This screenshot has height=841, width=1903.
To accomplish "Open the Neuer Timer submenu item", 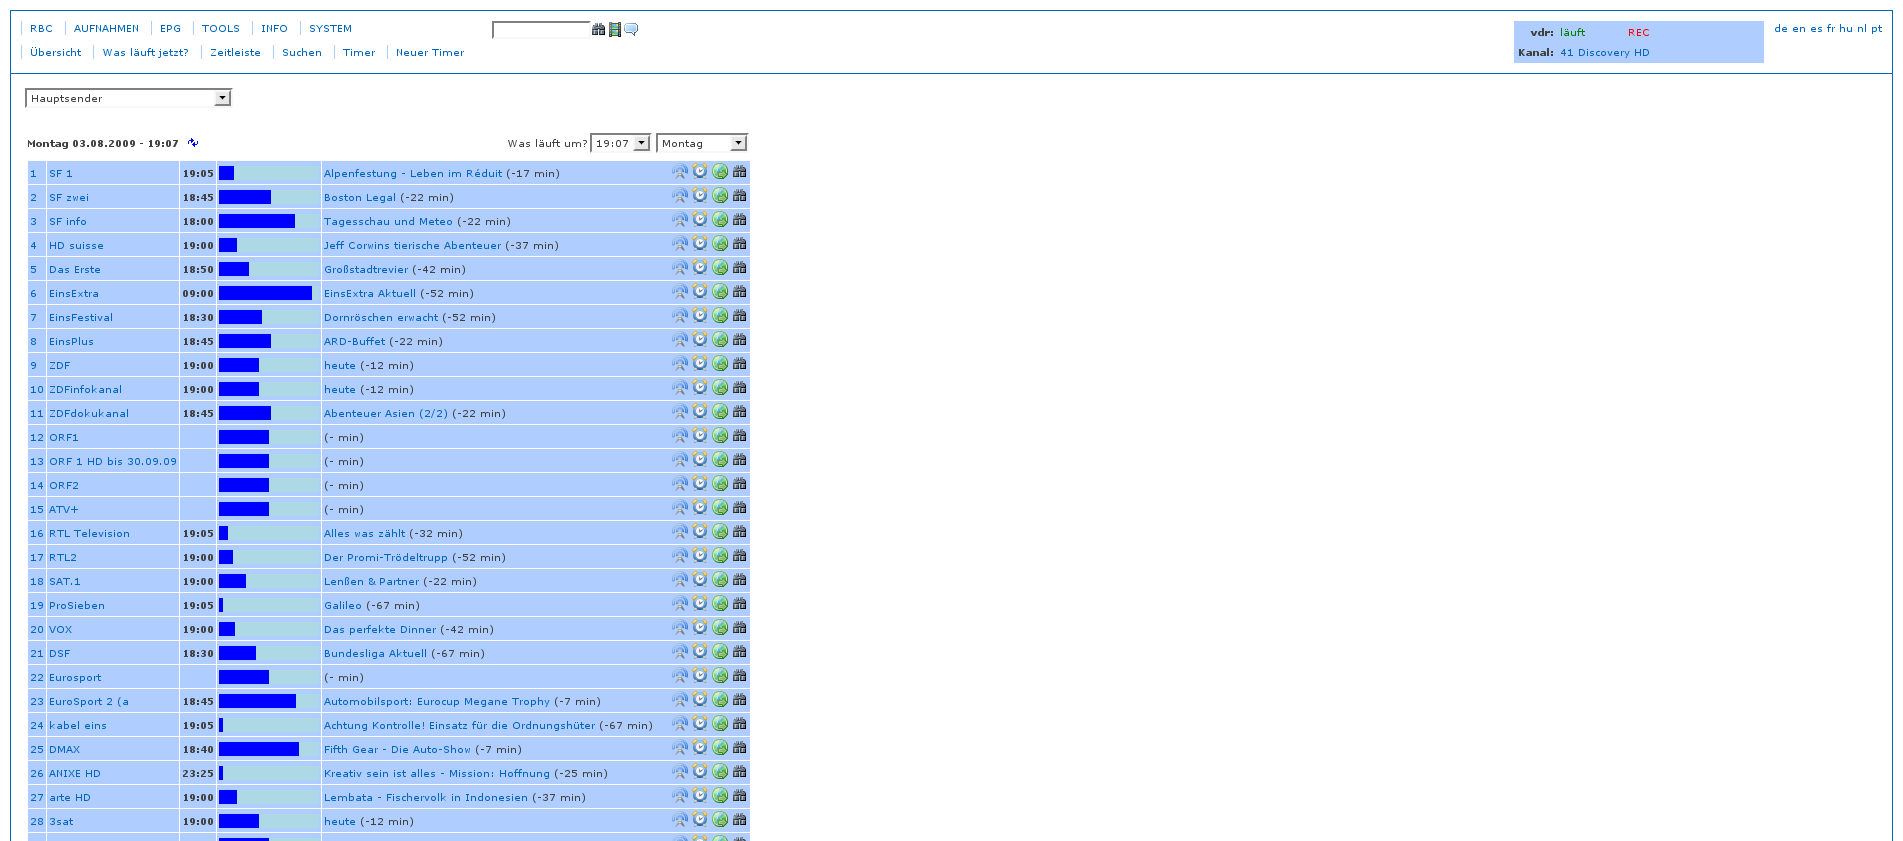I will tap(430, 53).
